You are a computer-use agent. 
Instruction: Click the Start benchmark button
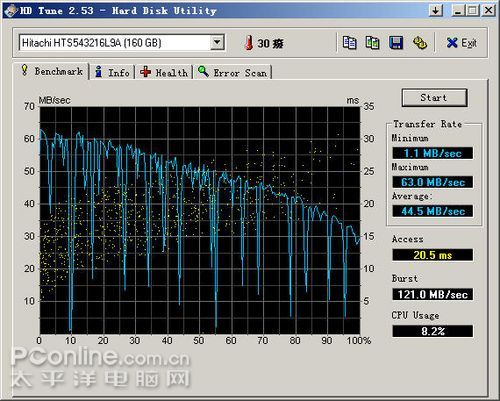[x=434, y=98]
